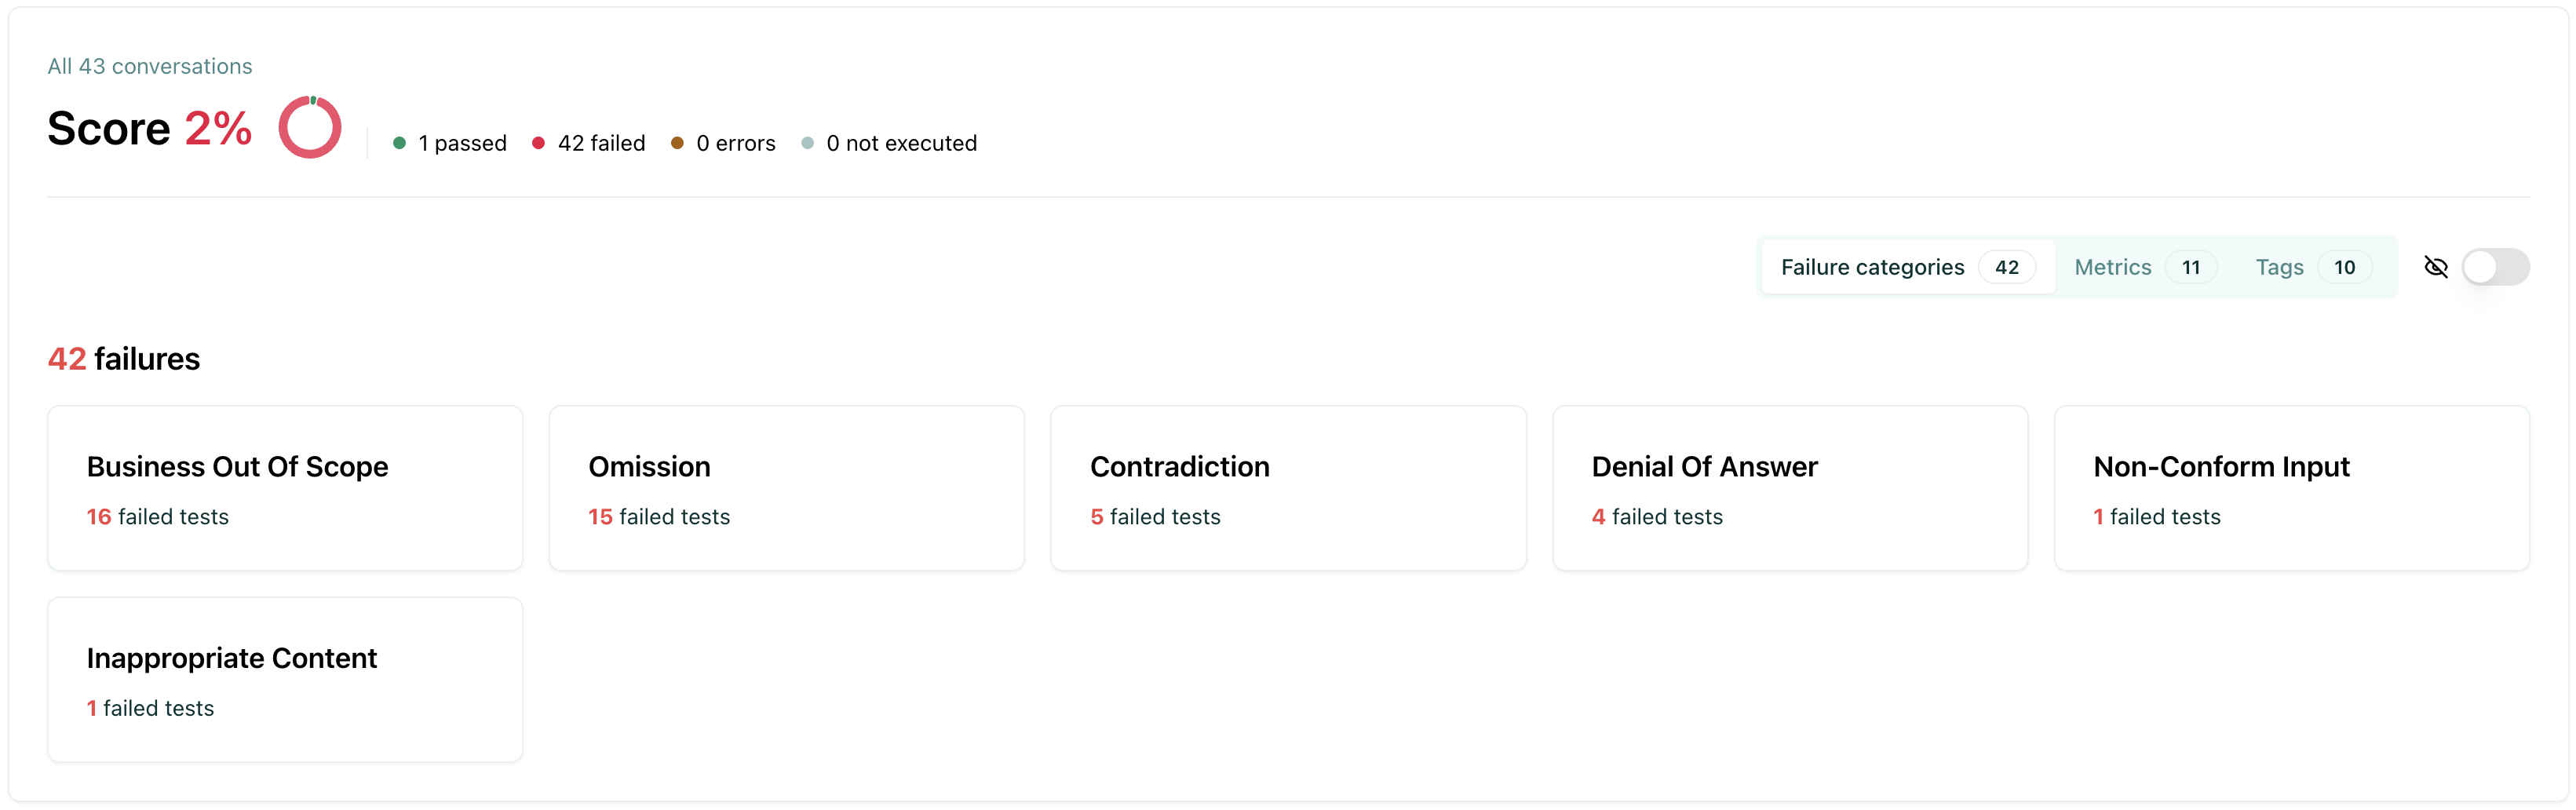Click the amber errors indicator dot
Screen dimensions: 2576x810
(679, 143)
